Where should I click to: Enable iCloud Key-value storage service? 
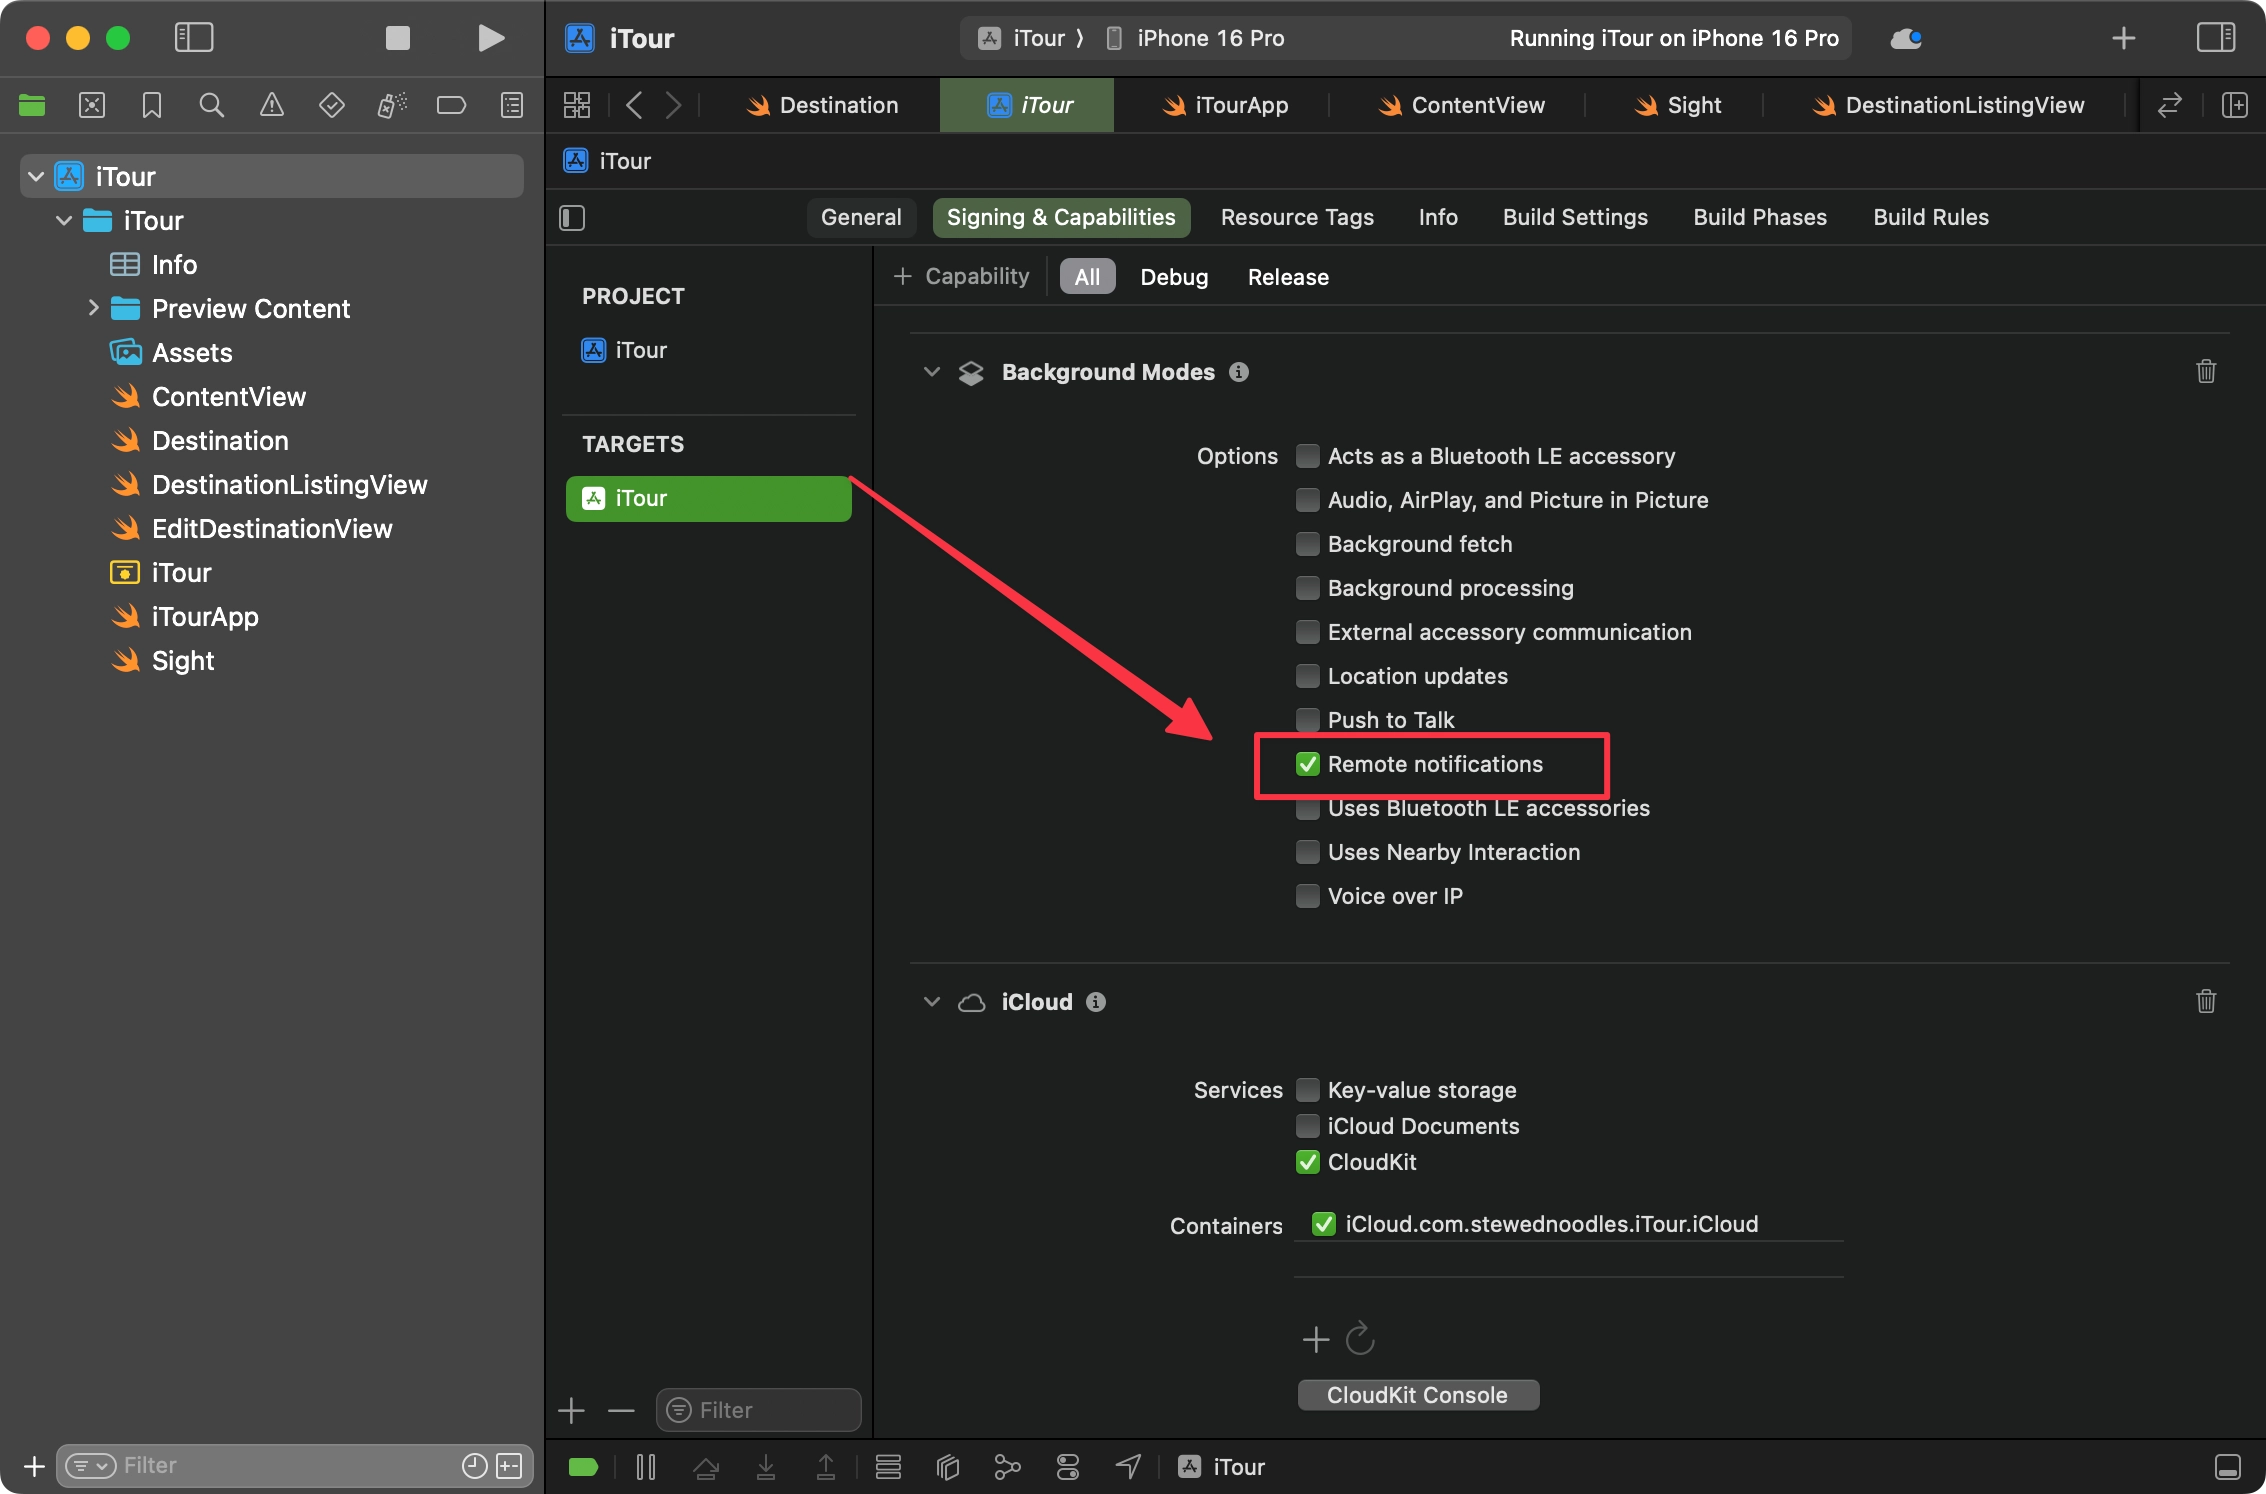tap(1307, 1090)
